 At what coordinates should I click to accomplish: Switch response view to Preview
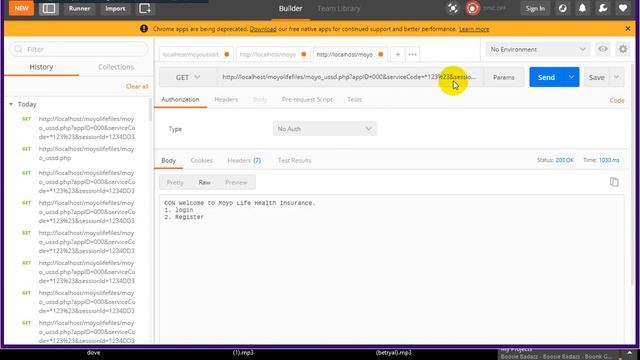pyautogui.click(x=236, y=182)
